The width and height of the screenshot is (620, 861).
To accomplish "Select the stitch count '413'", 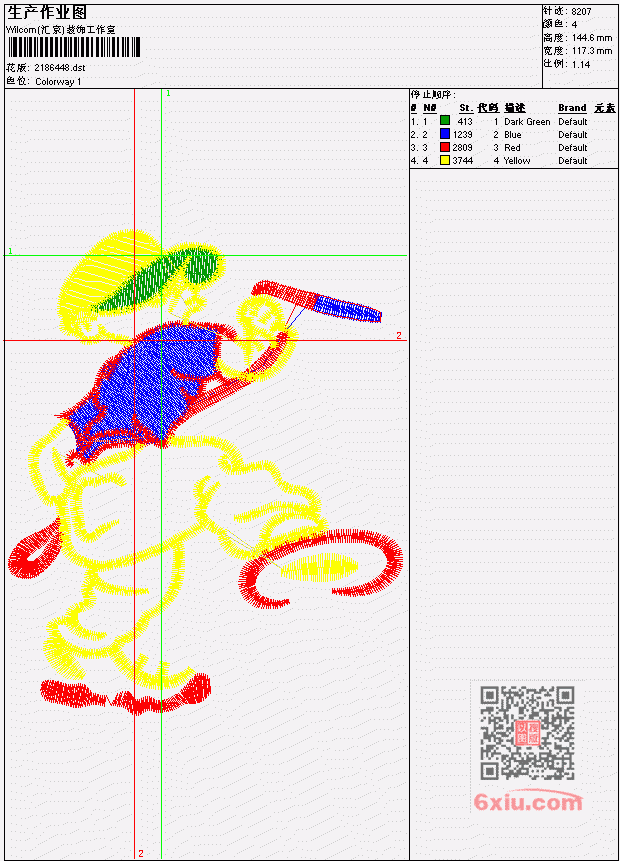I will (465, 121).
